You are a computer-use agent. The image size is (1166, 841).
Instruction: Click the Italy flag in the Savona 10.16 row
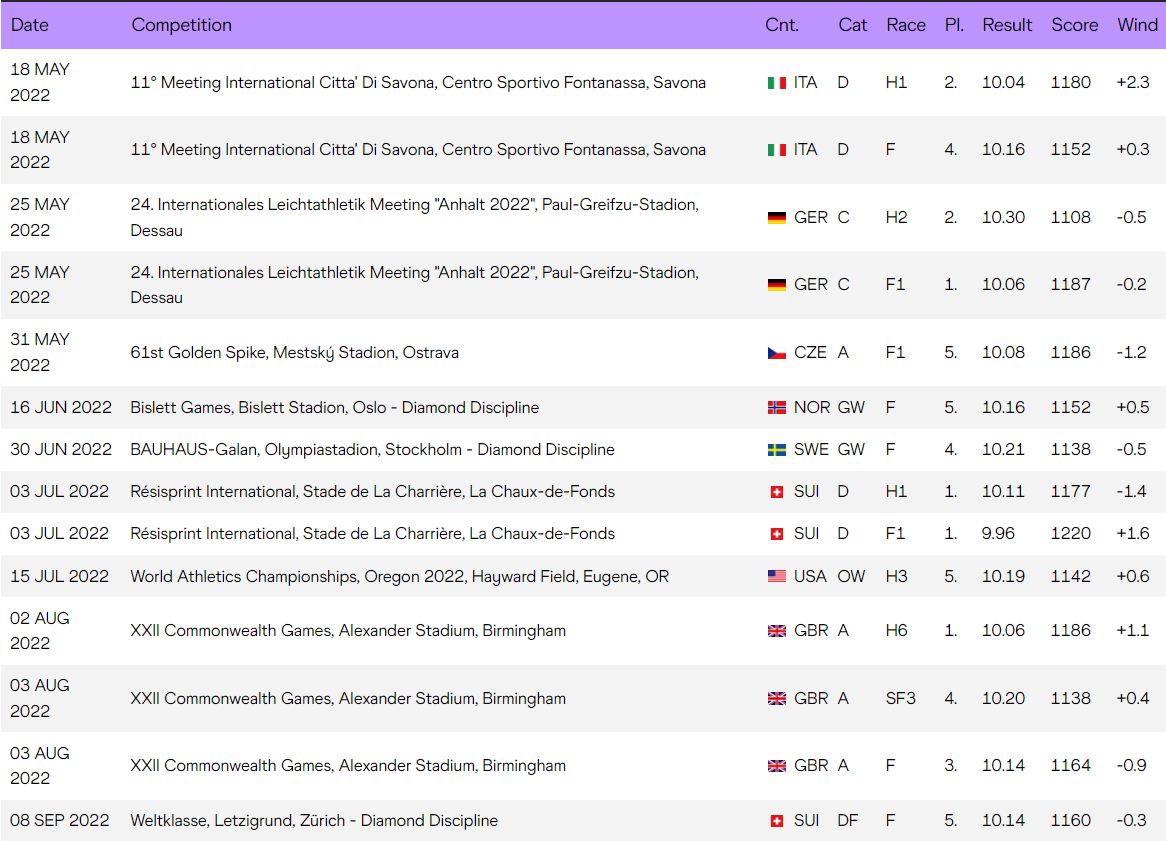click(x=776, y=150)
